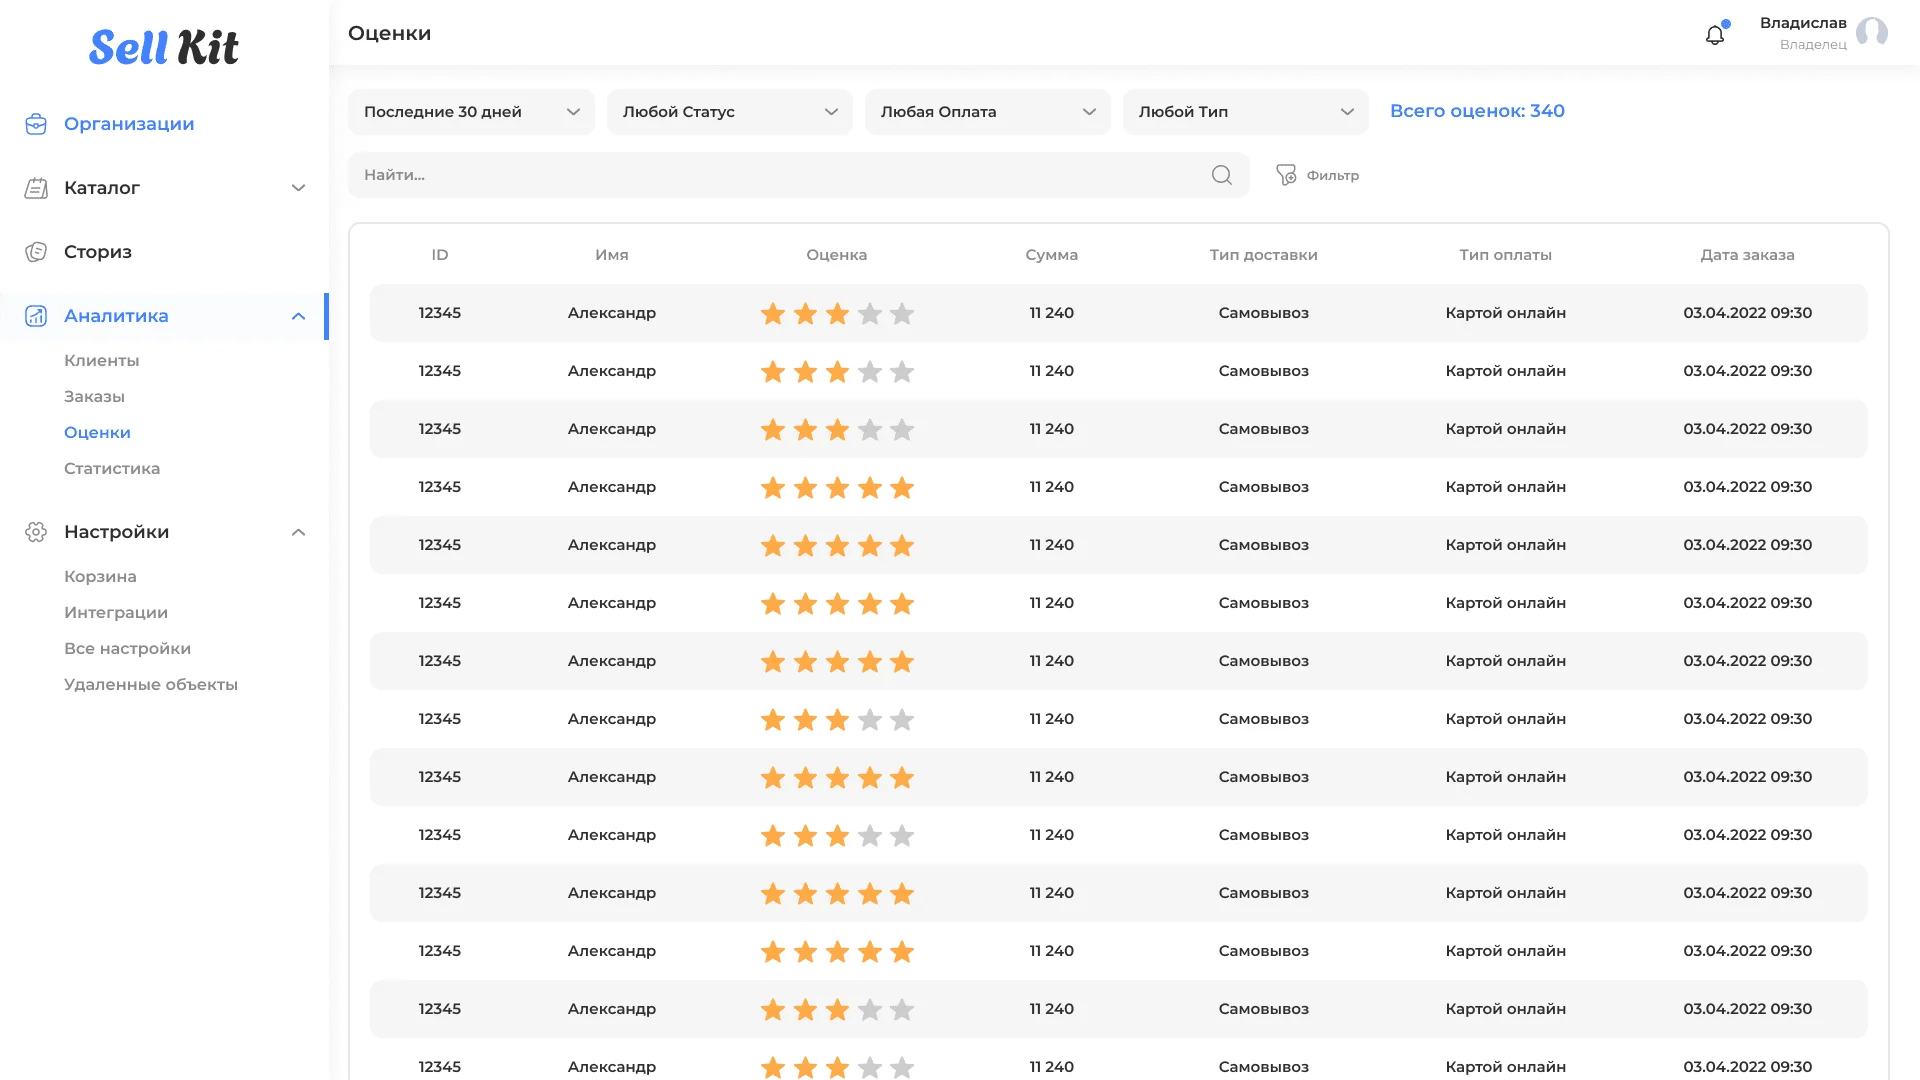Click the Настройки gear icon
Image resolution: width=1920 pixels, height=1080 pixels.
[x=36, y=532]
